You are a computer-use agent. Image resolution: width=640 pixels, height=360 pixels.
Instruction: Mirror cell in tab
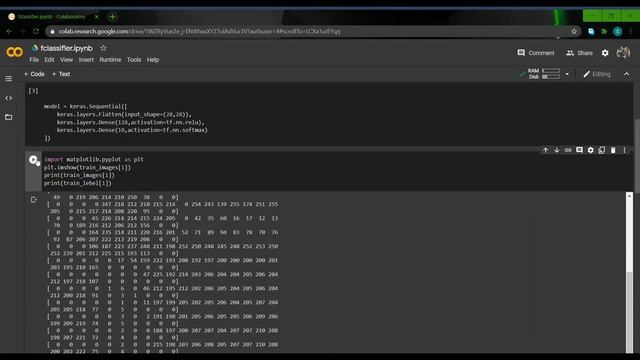(602, 150)
